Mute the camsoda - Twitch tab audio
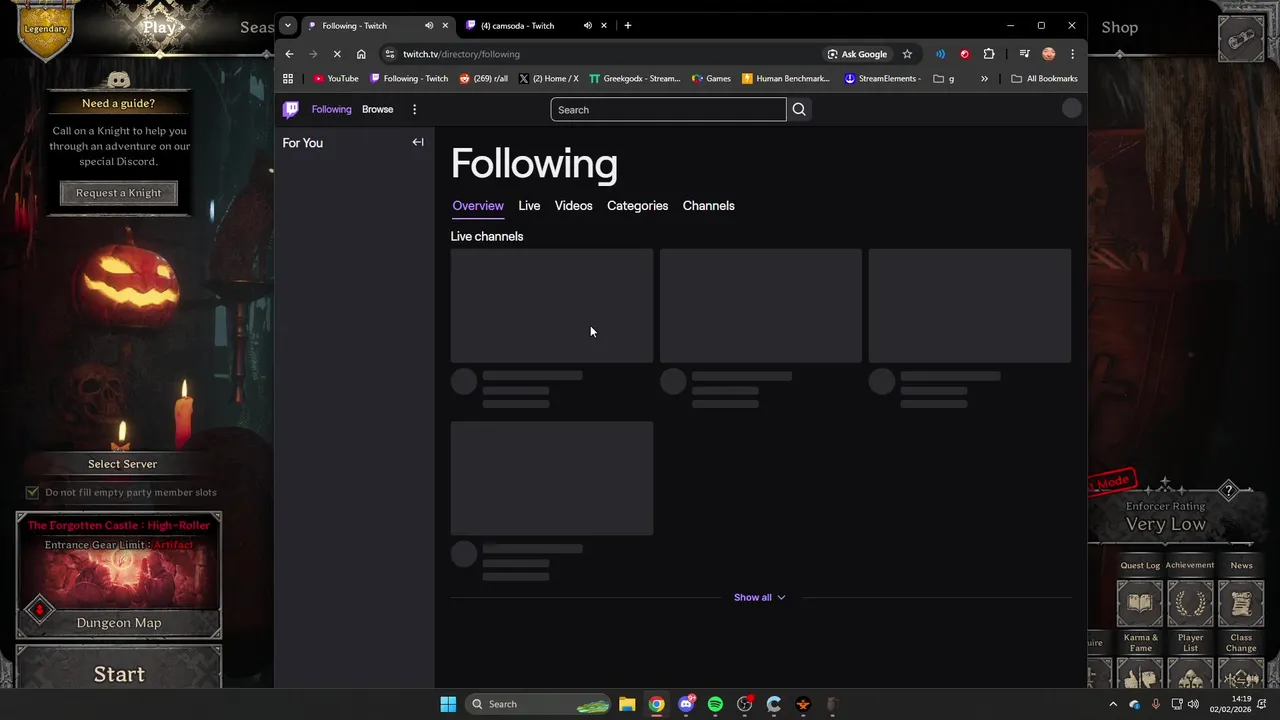This screenshot has height=720, width=1280. click(x=588, y=26)
